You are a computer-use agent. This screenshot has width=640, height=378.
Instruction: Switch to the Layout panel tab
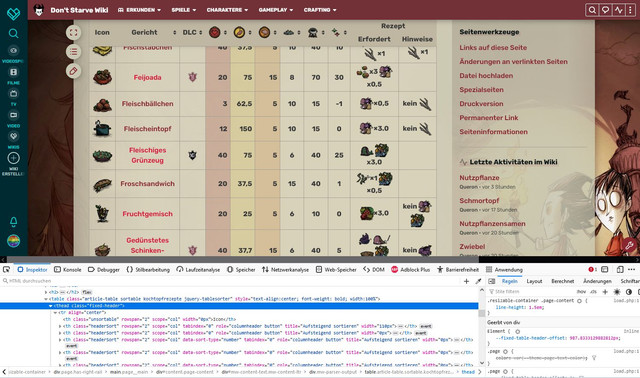click(x=534, y=281)
